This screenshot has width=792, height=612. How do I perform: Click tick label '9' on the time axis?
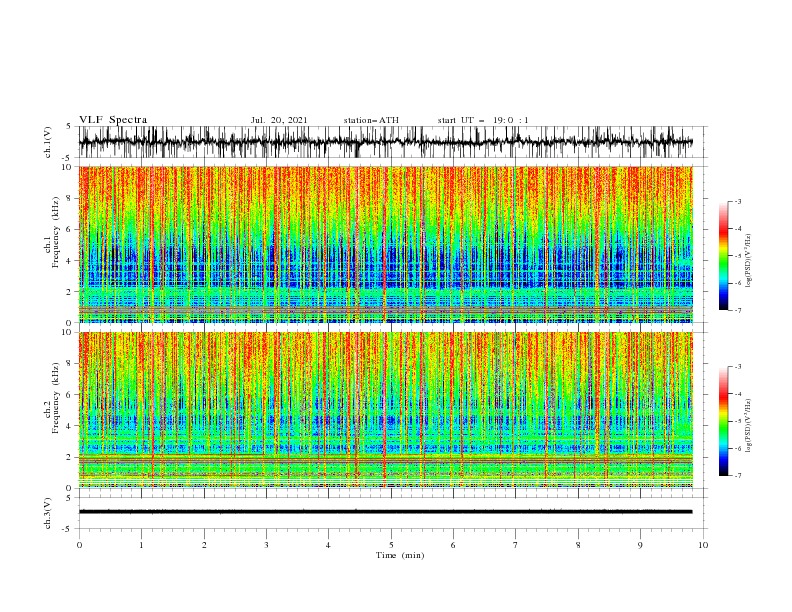click(x=640, y=545)
